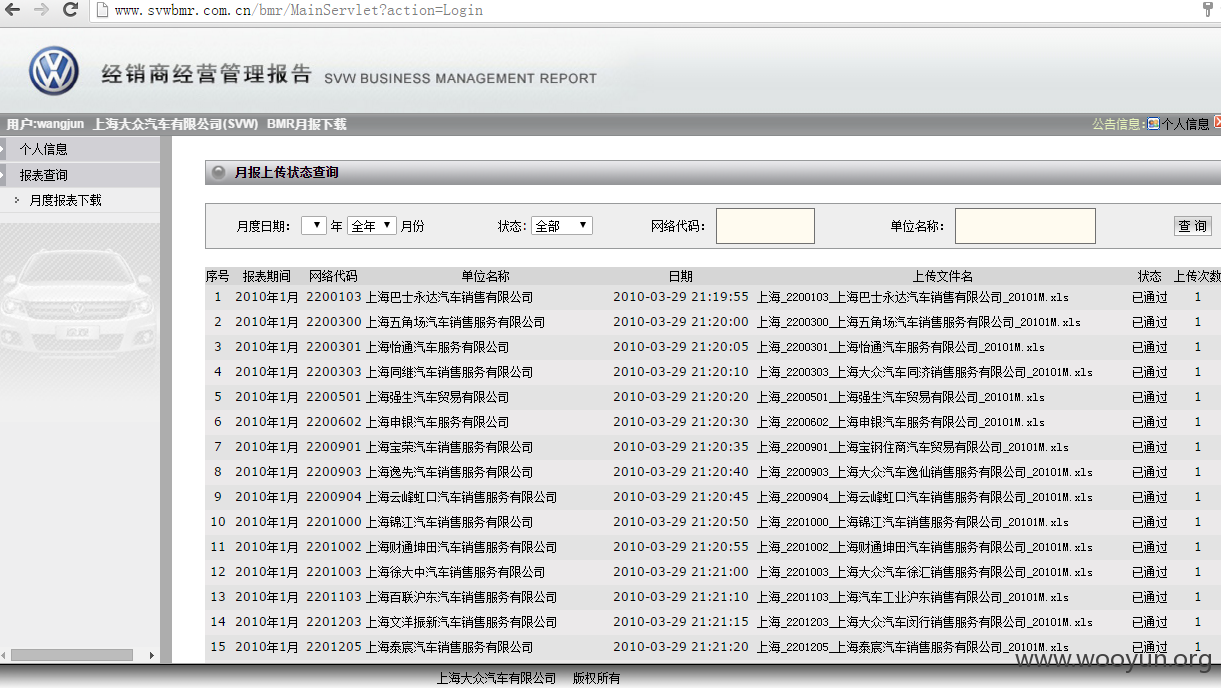The height and width of the screenshot is (688, 1221).
Task: Click 上海锦江汽车销售服务有限公司 in the 单位名称 column
Action: [x=449, y=522]
